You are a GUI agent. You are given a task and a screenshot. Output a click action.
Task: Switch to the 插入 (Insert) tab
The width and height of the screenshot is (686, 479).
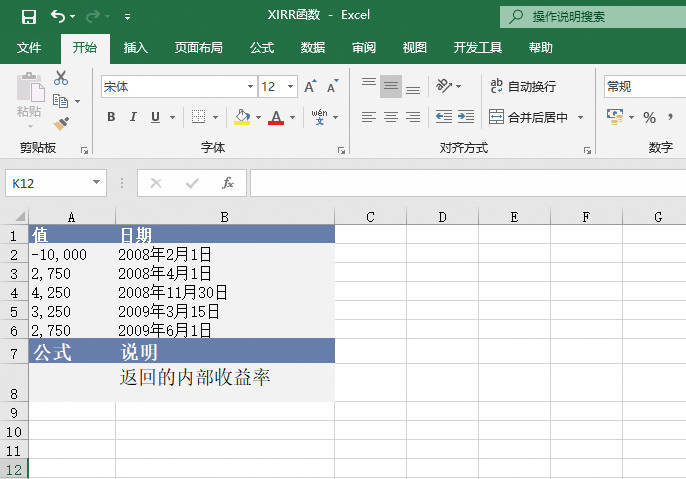point(136,47)
